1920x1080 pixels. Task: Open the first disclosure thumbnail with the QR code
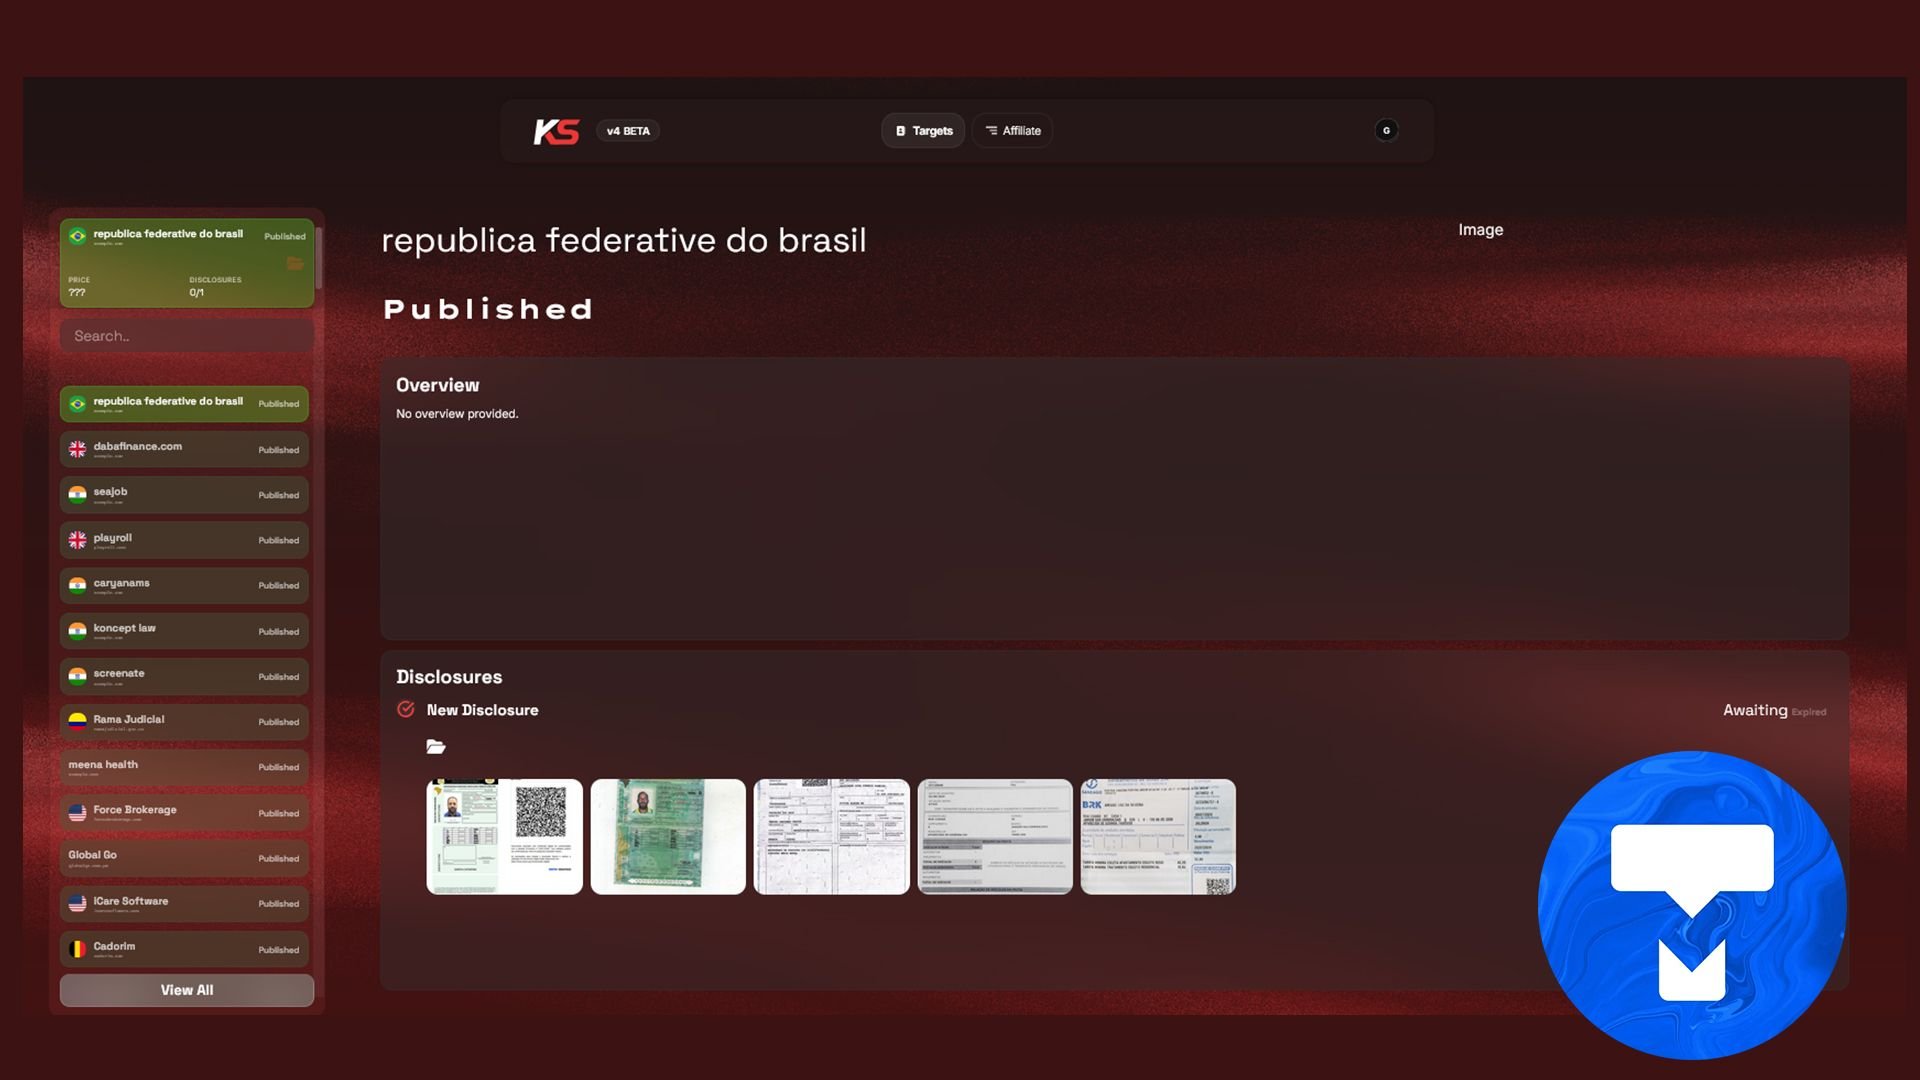(x=504, y=837)
